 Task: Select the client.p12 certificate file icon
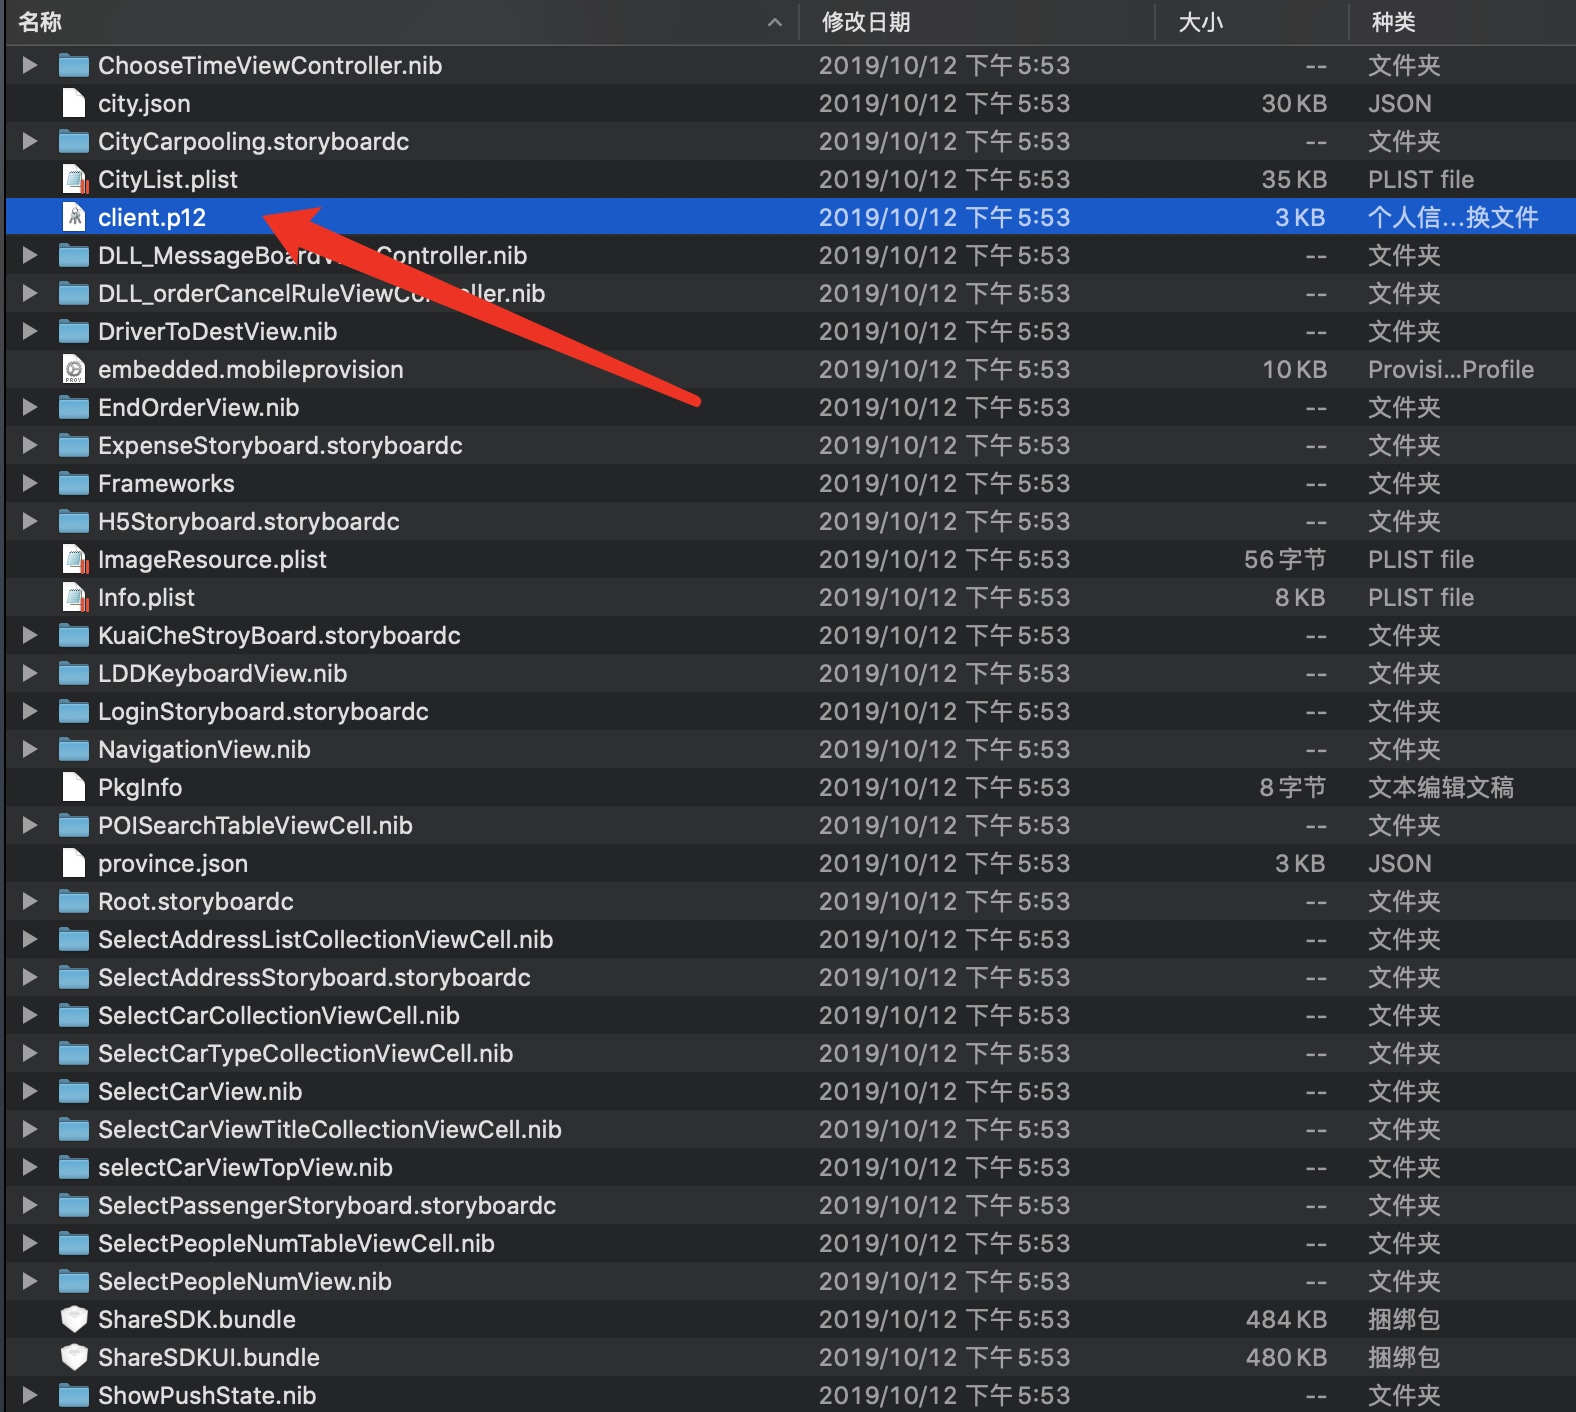coord(74,217)
